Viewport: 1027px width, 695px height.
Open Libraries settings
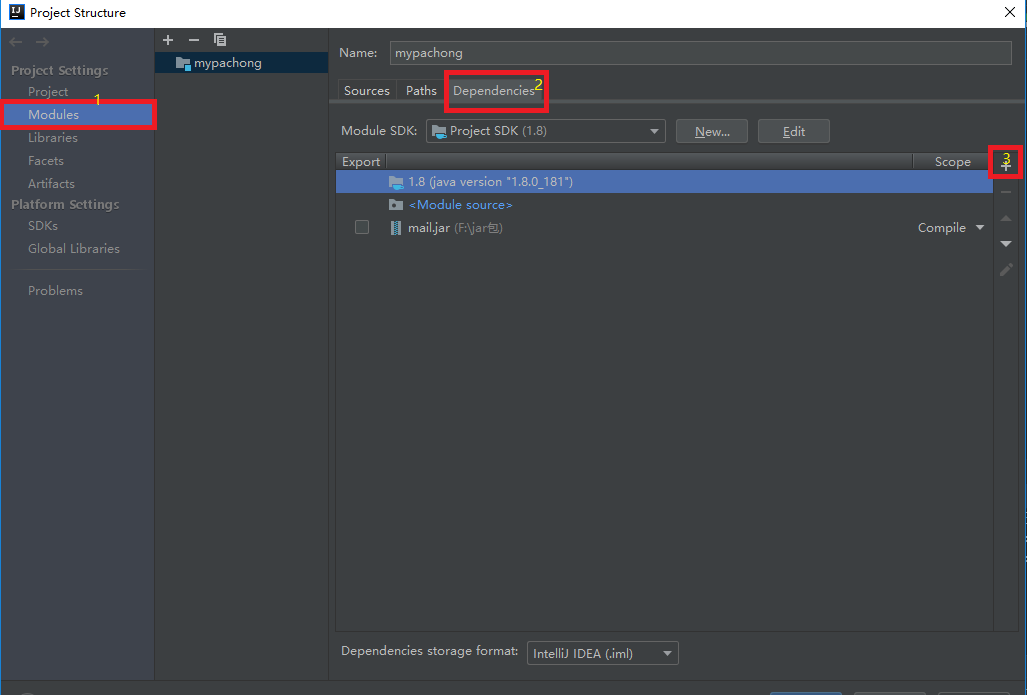click(52, 138)
